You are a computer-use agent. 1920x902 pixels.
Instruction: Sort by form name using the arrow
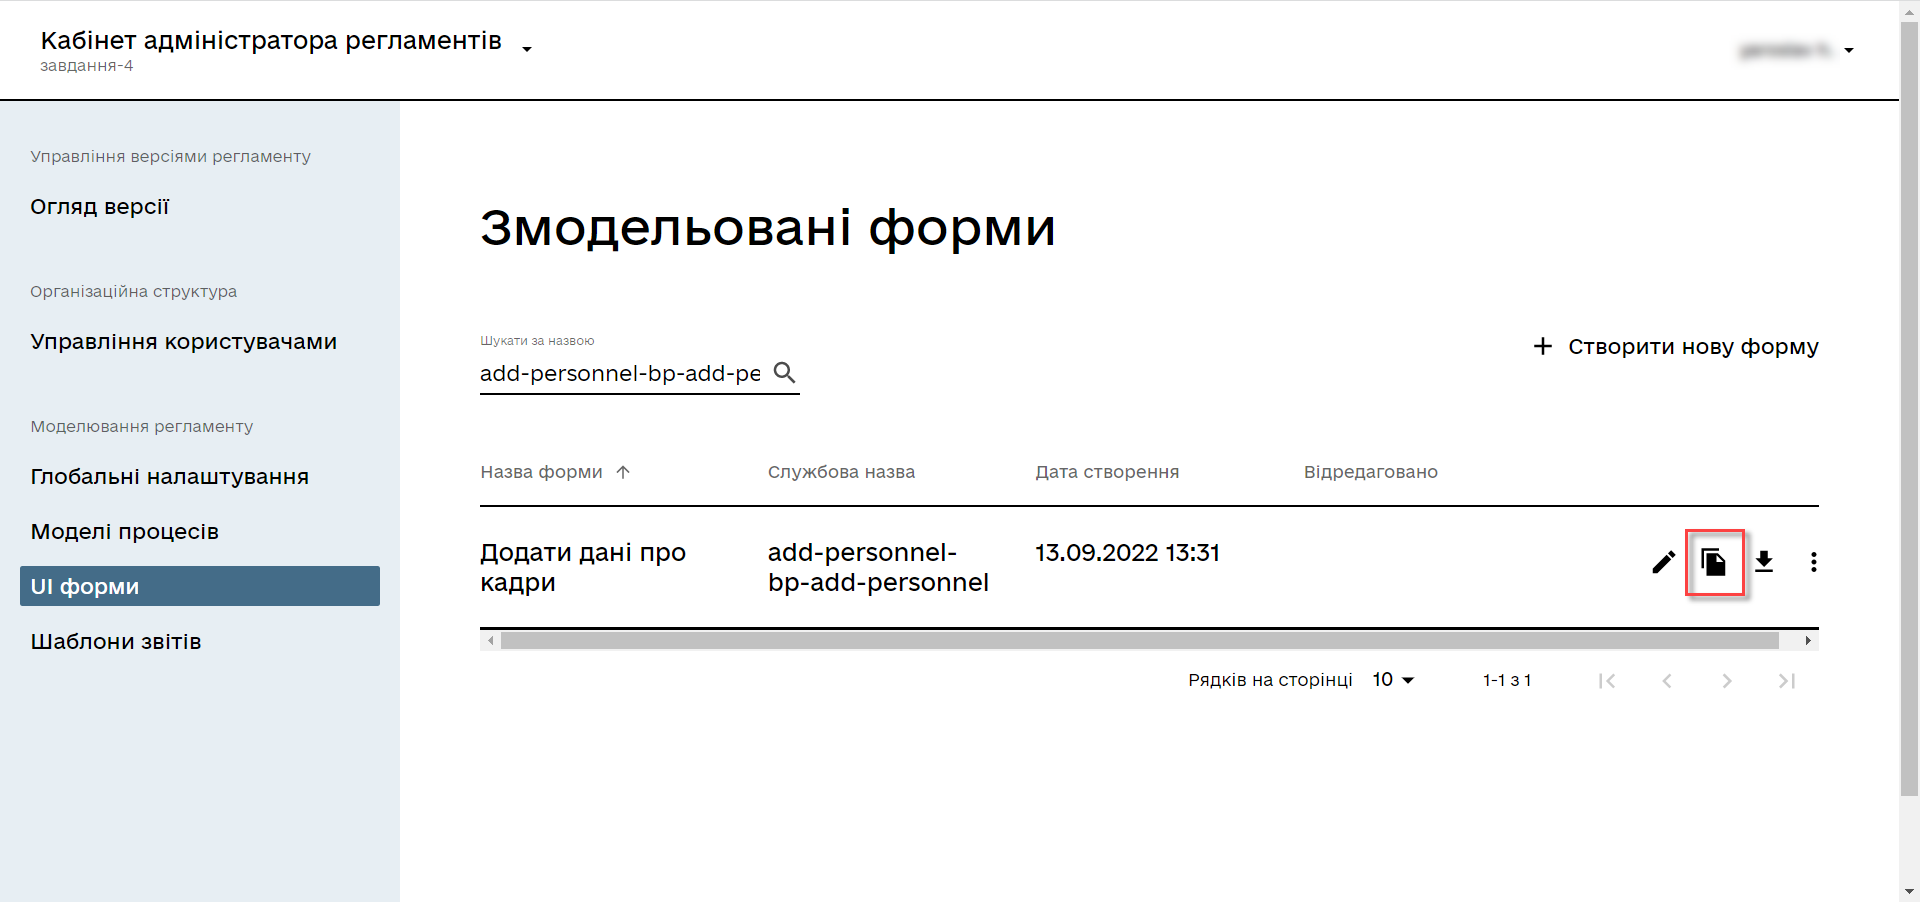(623, 472)
